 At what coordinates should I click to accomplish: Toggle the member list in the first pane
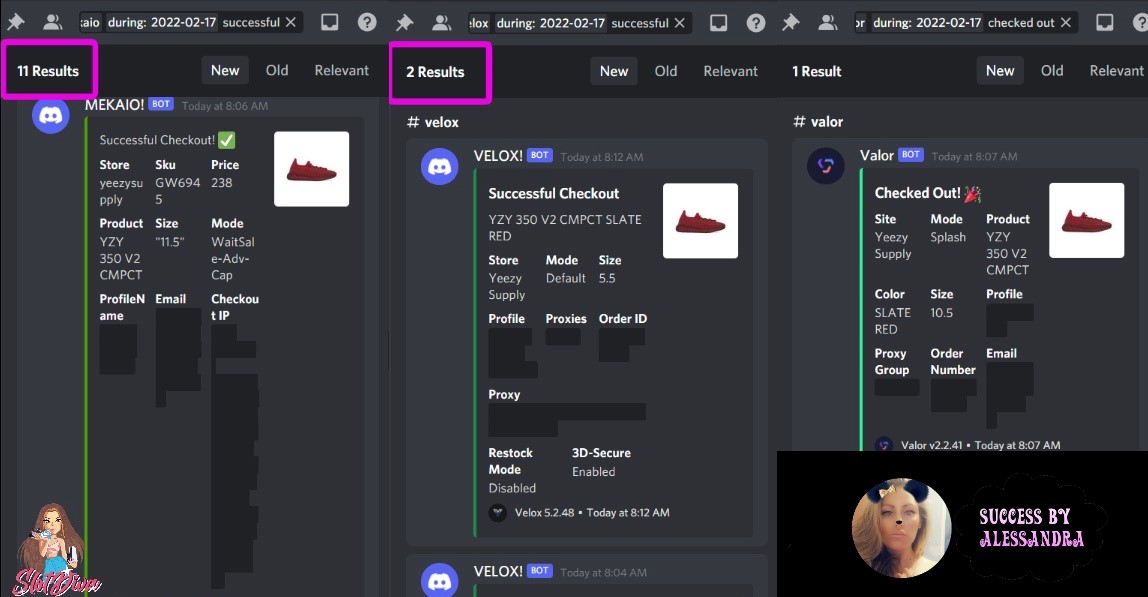click(x=50, y=20)
